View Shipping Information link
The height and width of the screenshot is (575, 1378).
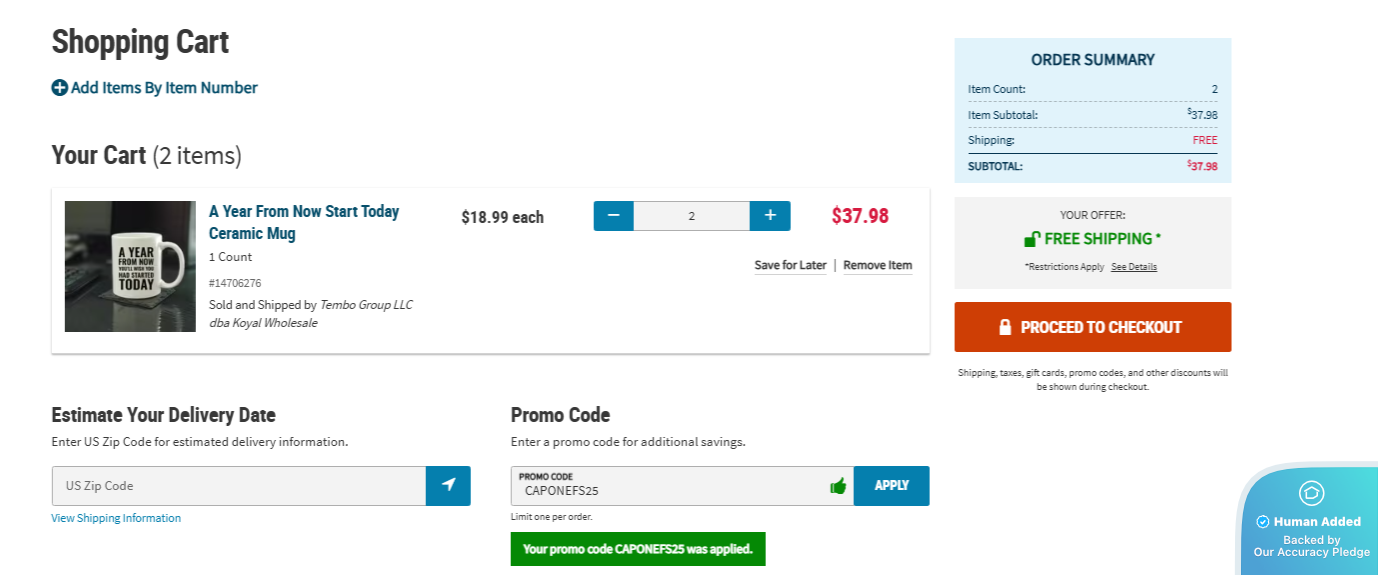click(116, 518)
